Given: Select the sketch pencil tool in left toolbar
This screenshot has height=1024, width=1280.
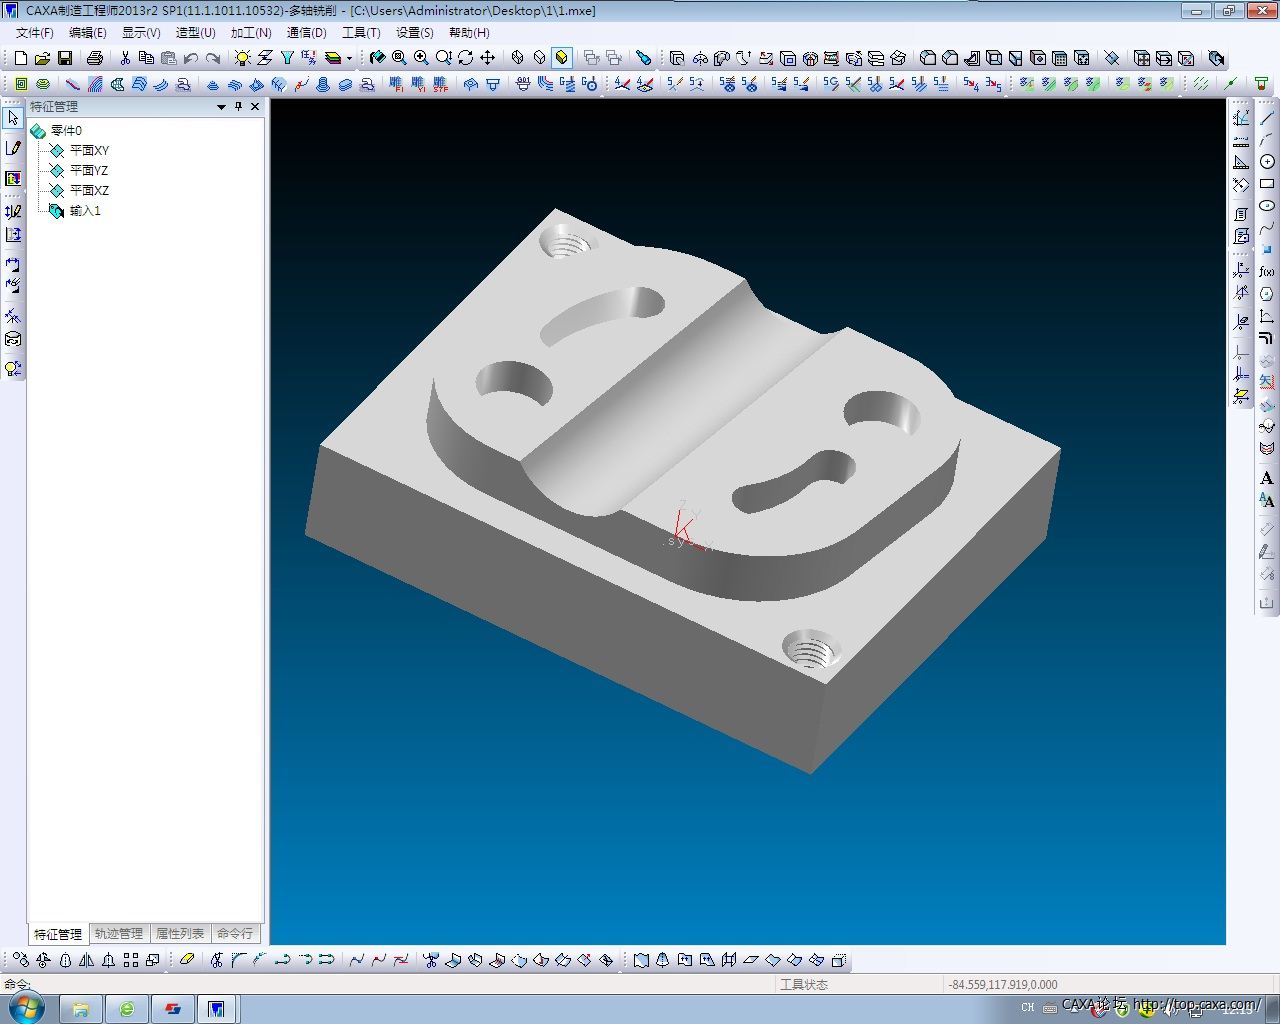Looking at the screenshot, I should [x=13, y=148].
